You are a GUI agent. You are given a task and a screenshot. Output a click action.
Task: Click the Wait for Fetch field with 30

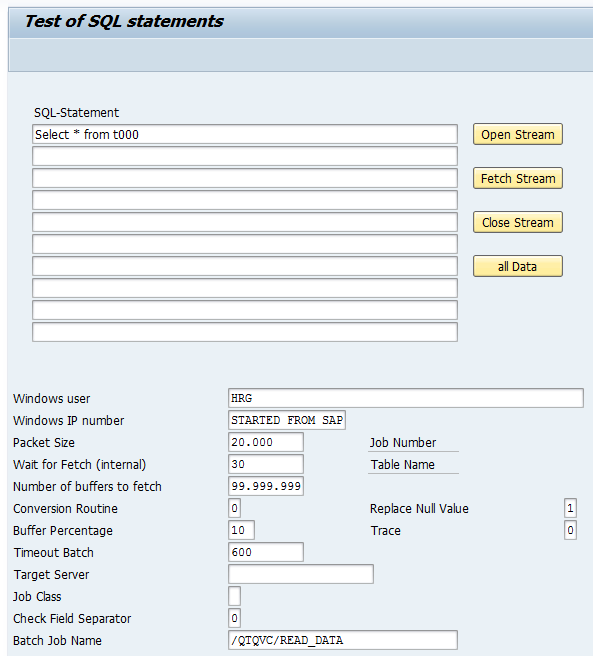tap(266, 464)
